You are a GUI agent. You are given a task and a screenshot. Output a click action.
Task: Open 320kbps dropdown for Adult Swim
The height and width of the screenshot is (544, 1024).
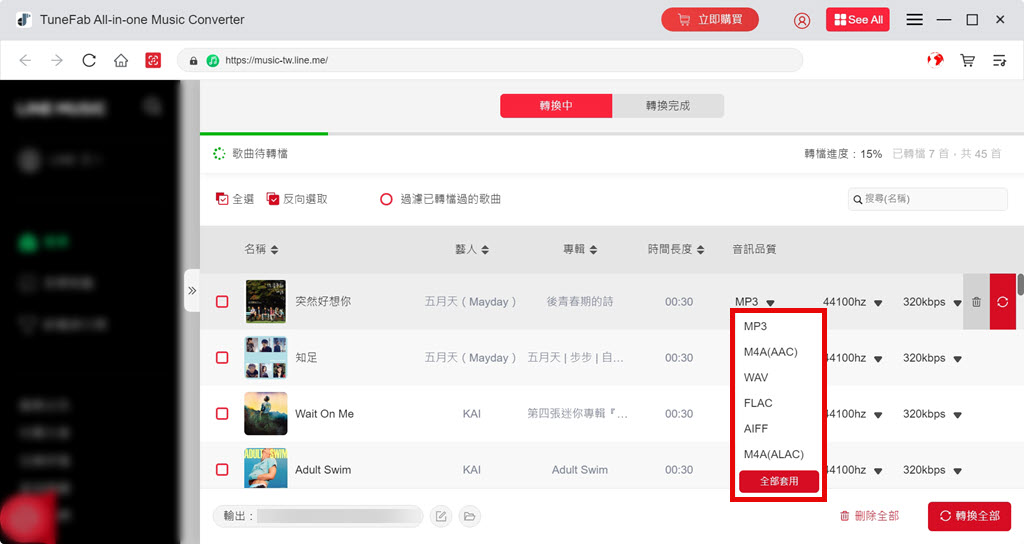(x=932, y=470)
